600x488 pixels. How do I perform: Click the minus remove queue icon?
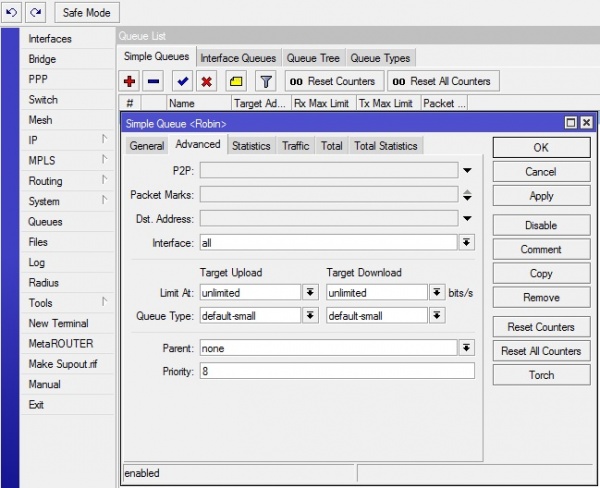click(153, 81)
